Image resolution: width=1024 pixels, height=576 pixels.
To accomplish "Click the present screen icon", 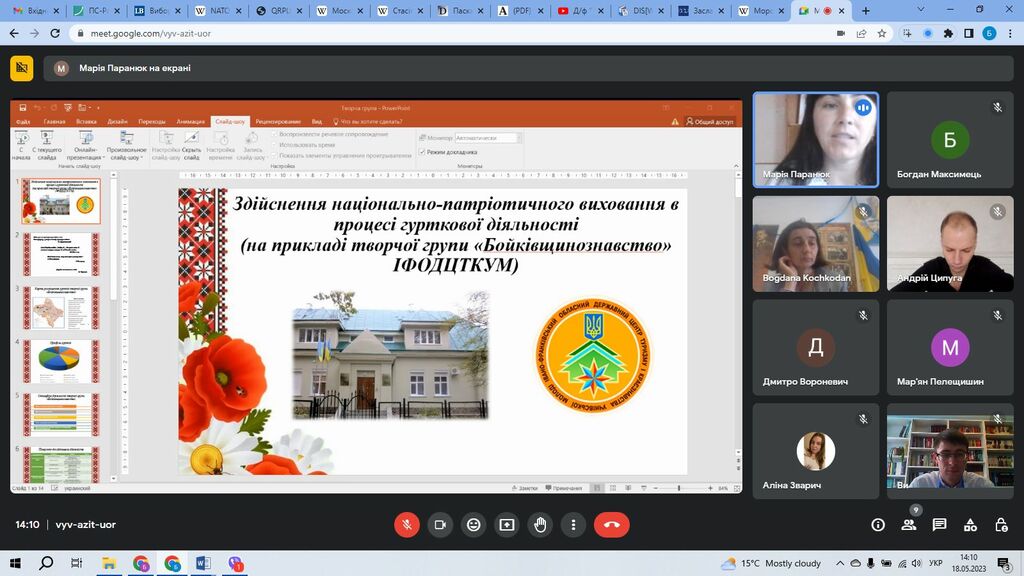I will (507, 524).
